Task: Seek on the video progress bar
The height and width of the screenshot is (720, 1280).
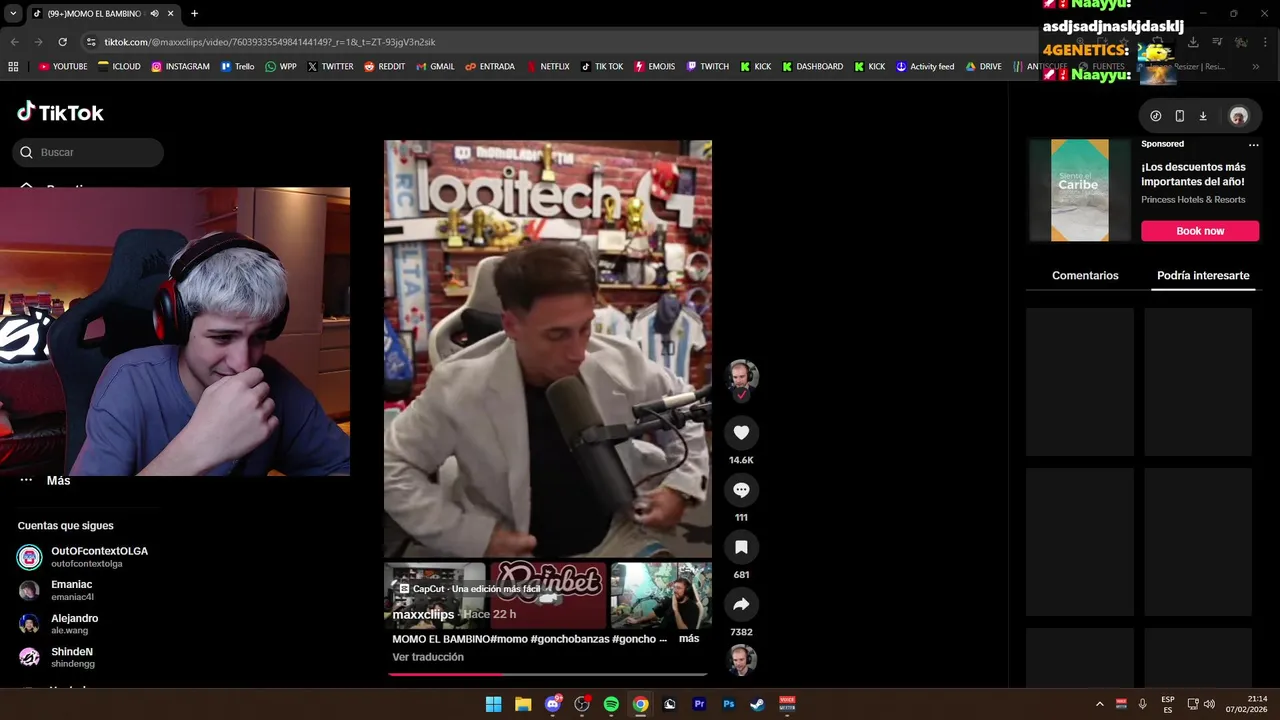Action: click(548, 674)
